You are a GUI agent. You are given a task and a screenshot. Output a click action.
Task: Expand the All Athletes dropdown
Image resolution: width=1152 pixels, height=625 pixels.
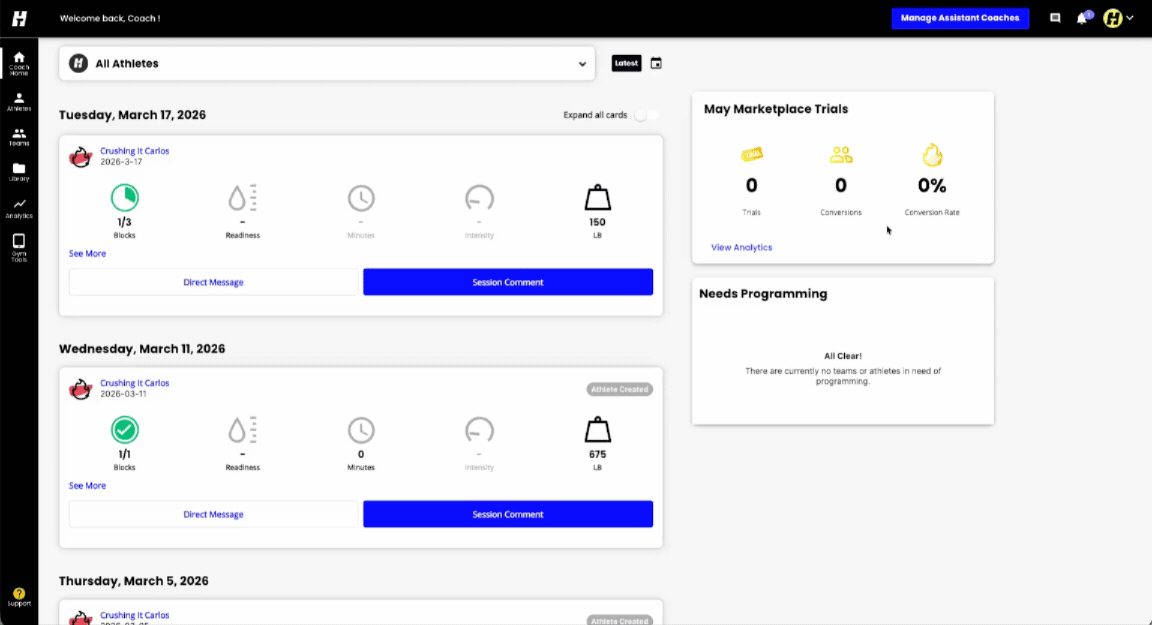pos(327,64)
